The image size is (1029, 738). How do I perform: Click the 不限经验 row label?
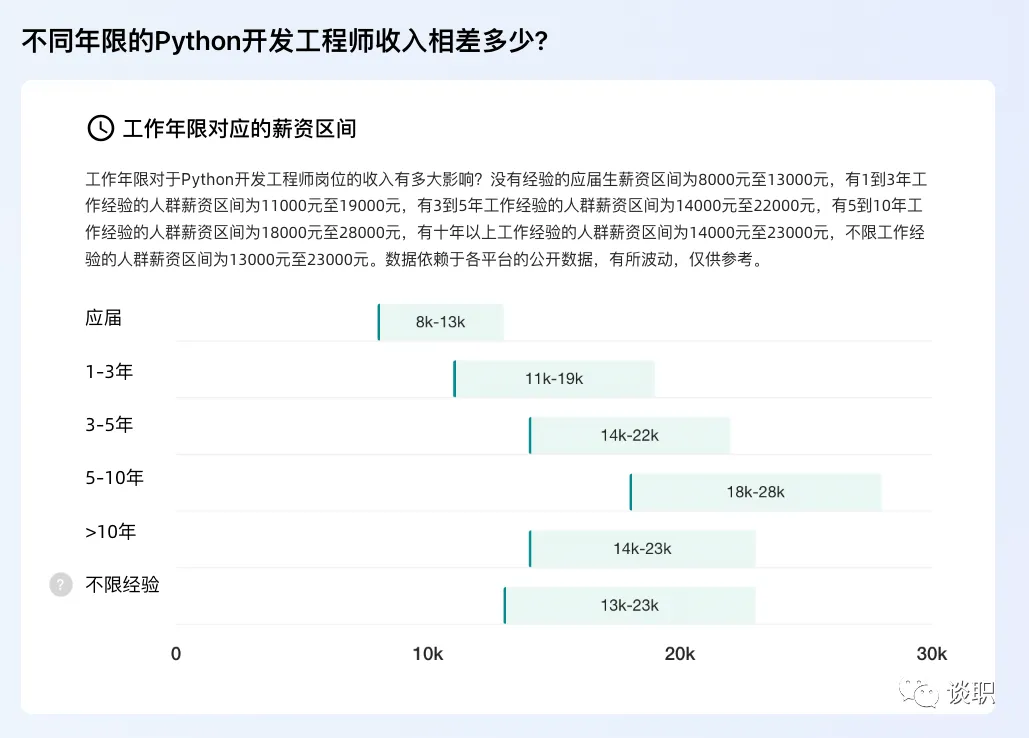tap(123, 585)
